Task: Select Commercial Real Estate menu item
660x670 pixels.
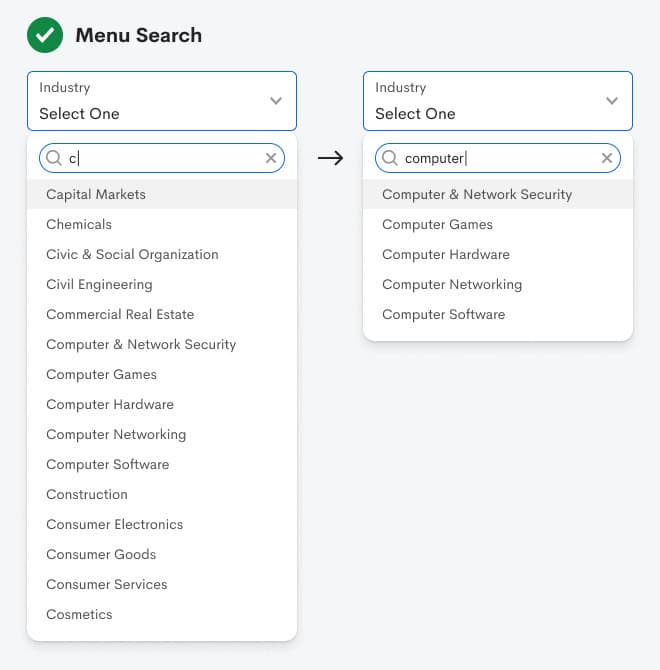Action: coord(120,314)
